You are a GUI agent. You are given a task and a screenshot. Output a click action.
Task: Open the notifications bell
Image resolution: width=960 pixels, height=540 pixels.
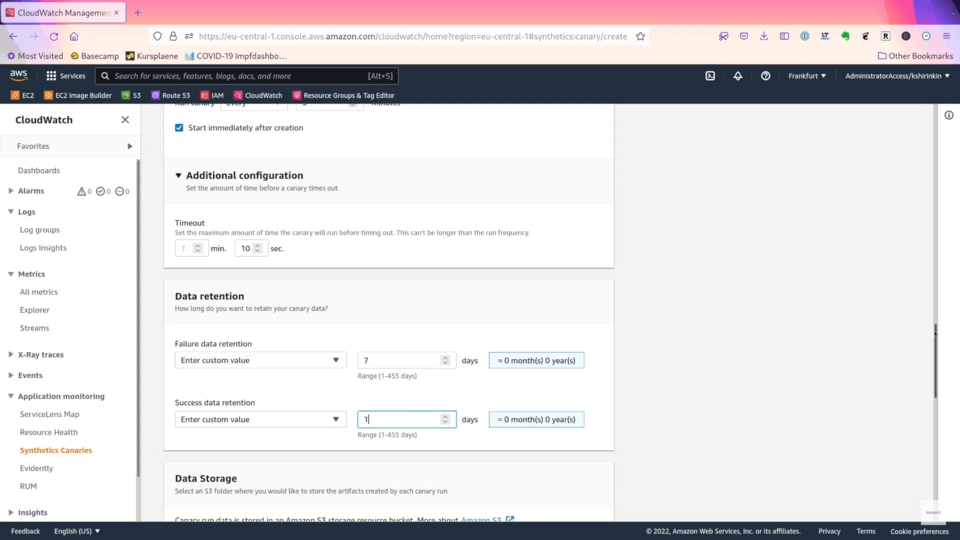point(738,76)
